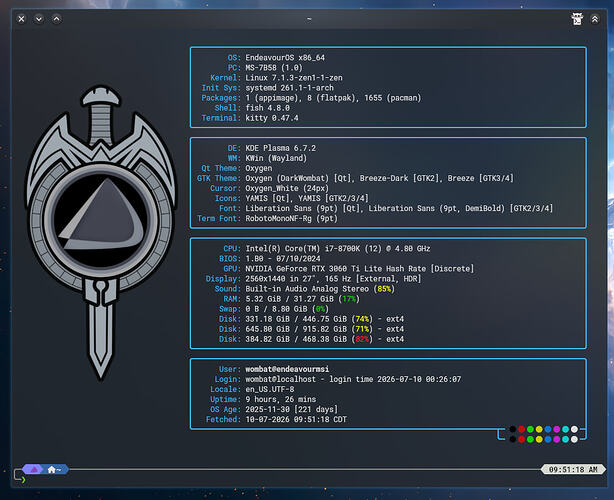Click the yellow '85%' sound volume value
This screenshot has height=500, width=614.
point(384,289)
